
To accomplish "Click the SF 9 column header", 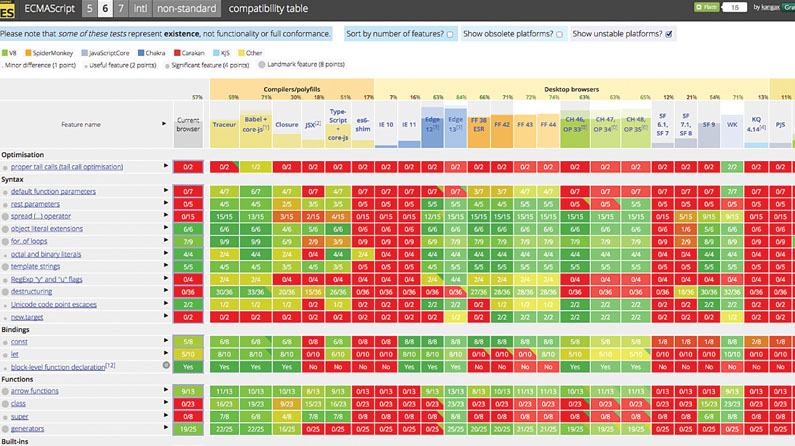I will [709, 125].
